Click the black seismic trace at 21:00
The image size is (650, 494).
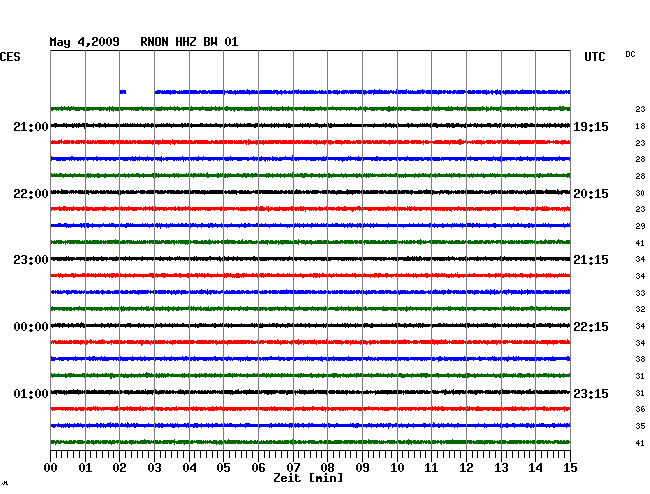310,125
